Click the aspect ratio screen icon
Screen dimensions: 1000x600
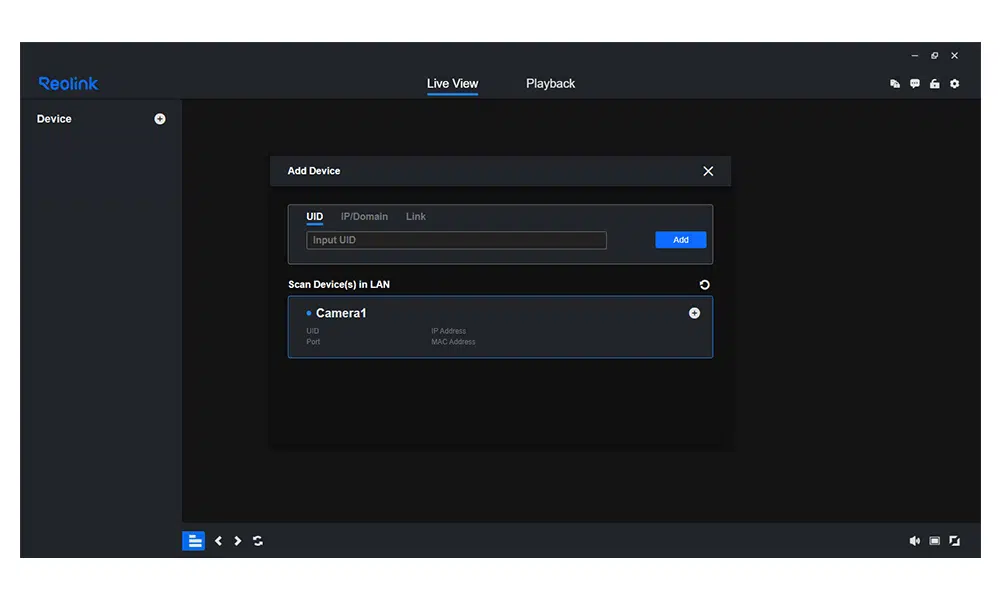(934, 541)
